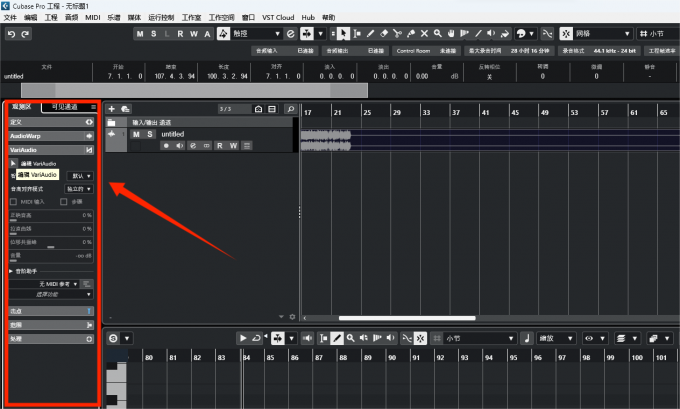Image resolution: width=680 pixels, height=409 pixels.
Task: Select the hand Comp tool
Action: pyautogui.click(x=451, y=33)
